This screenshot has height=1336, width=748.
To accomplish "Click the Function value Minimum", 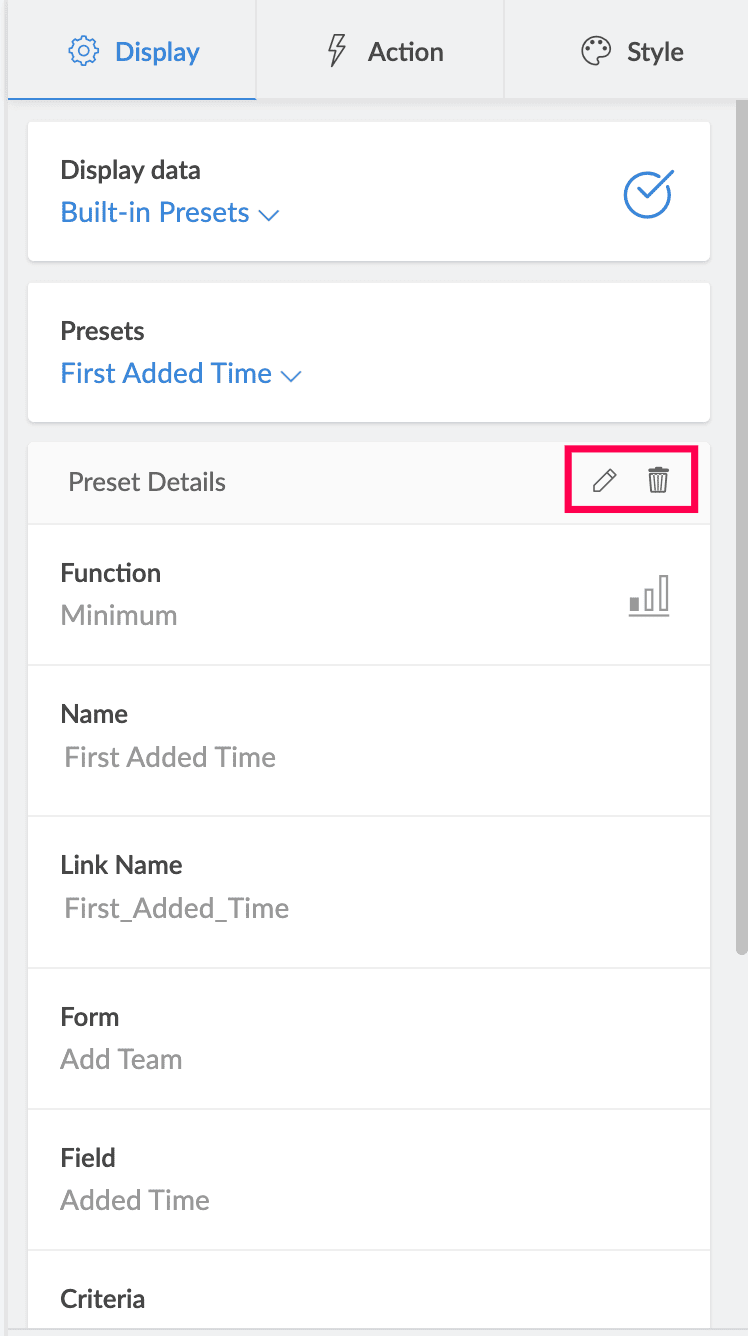I will pyautogui.click(x=119, y=615).
